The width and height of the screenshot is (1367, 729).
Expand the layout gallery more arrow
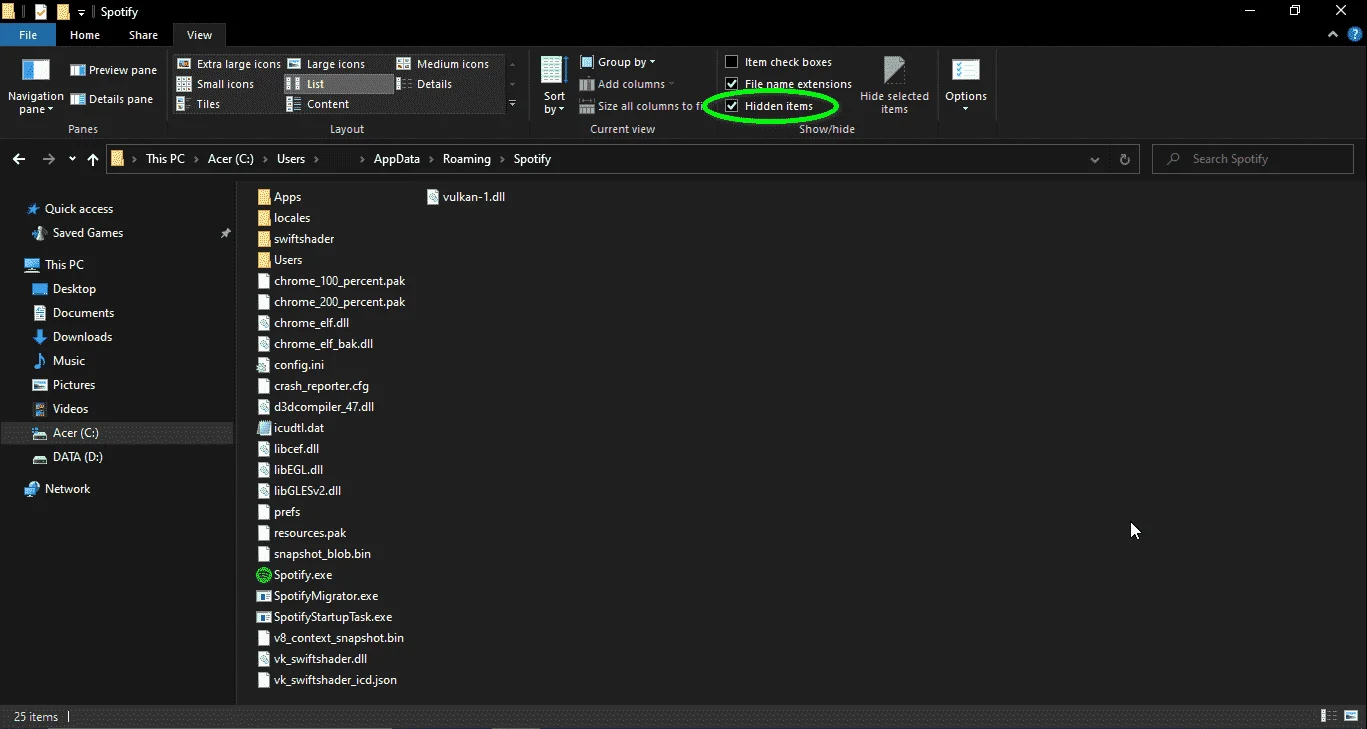tap(512, 104)
